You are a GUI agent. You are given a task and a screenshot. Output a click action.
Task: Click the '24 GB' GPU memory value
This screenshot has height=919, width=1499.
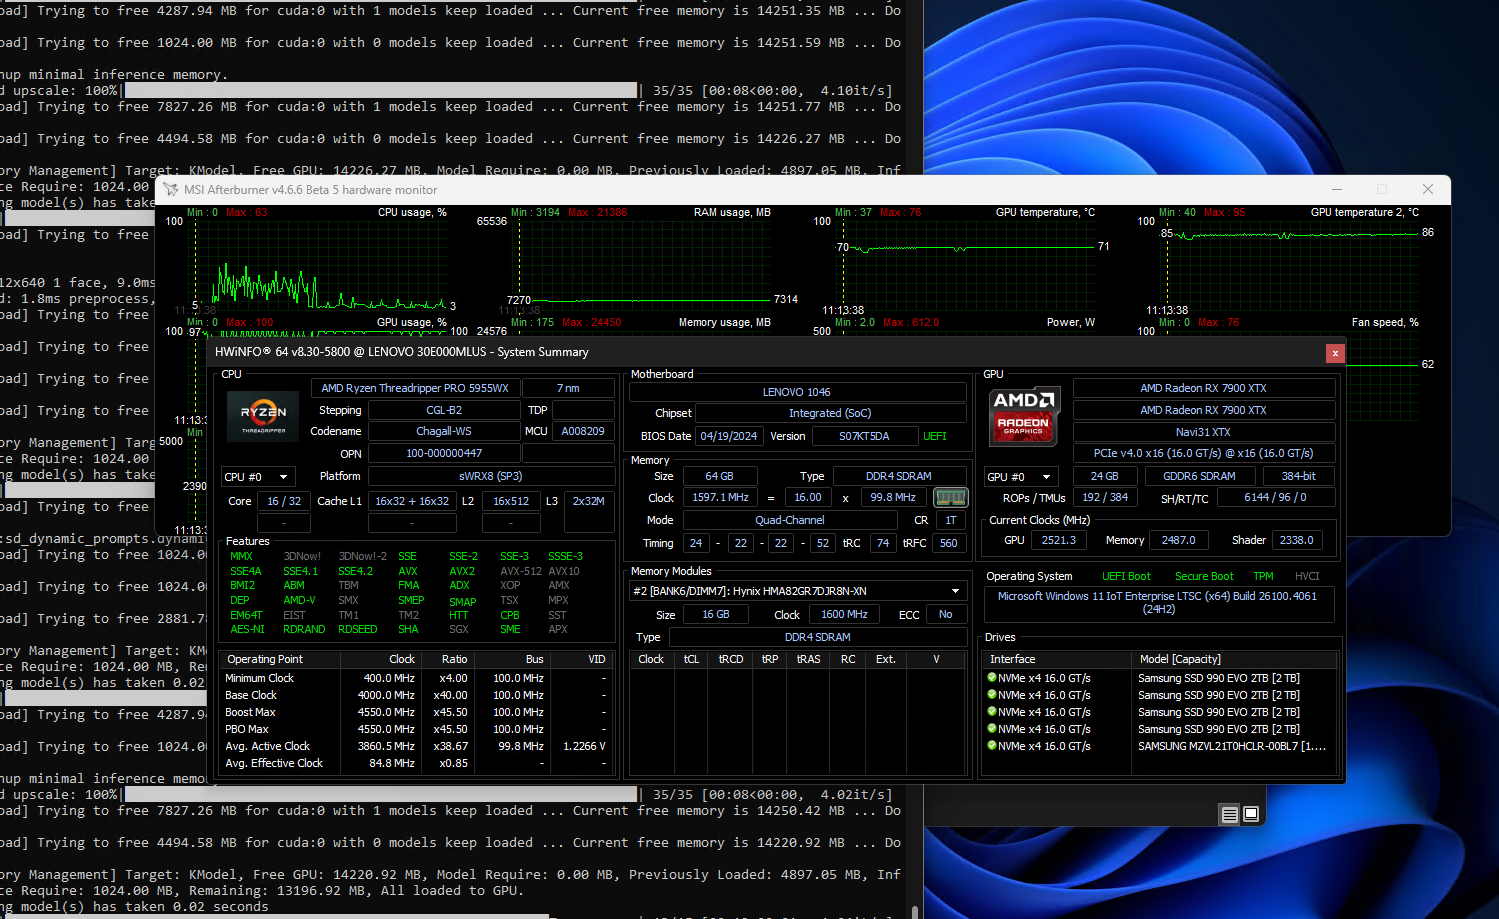point(1104,476)
